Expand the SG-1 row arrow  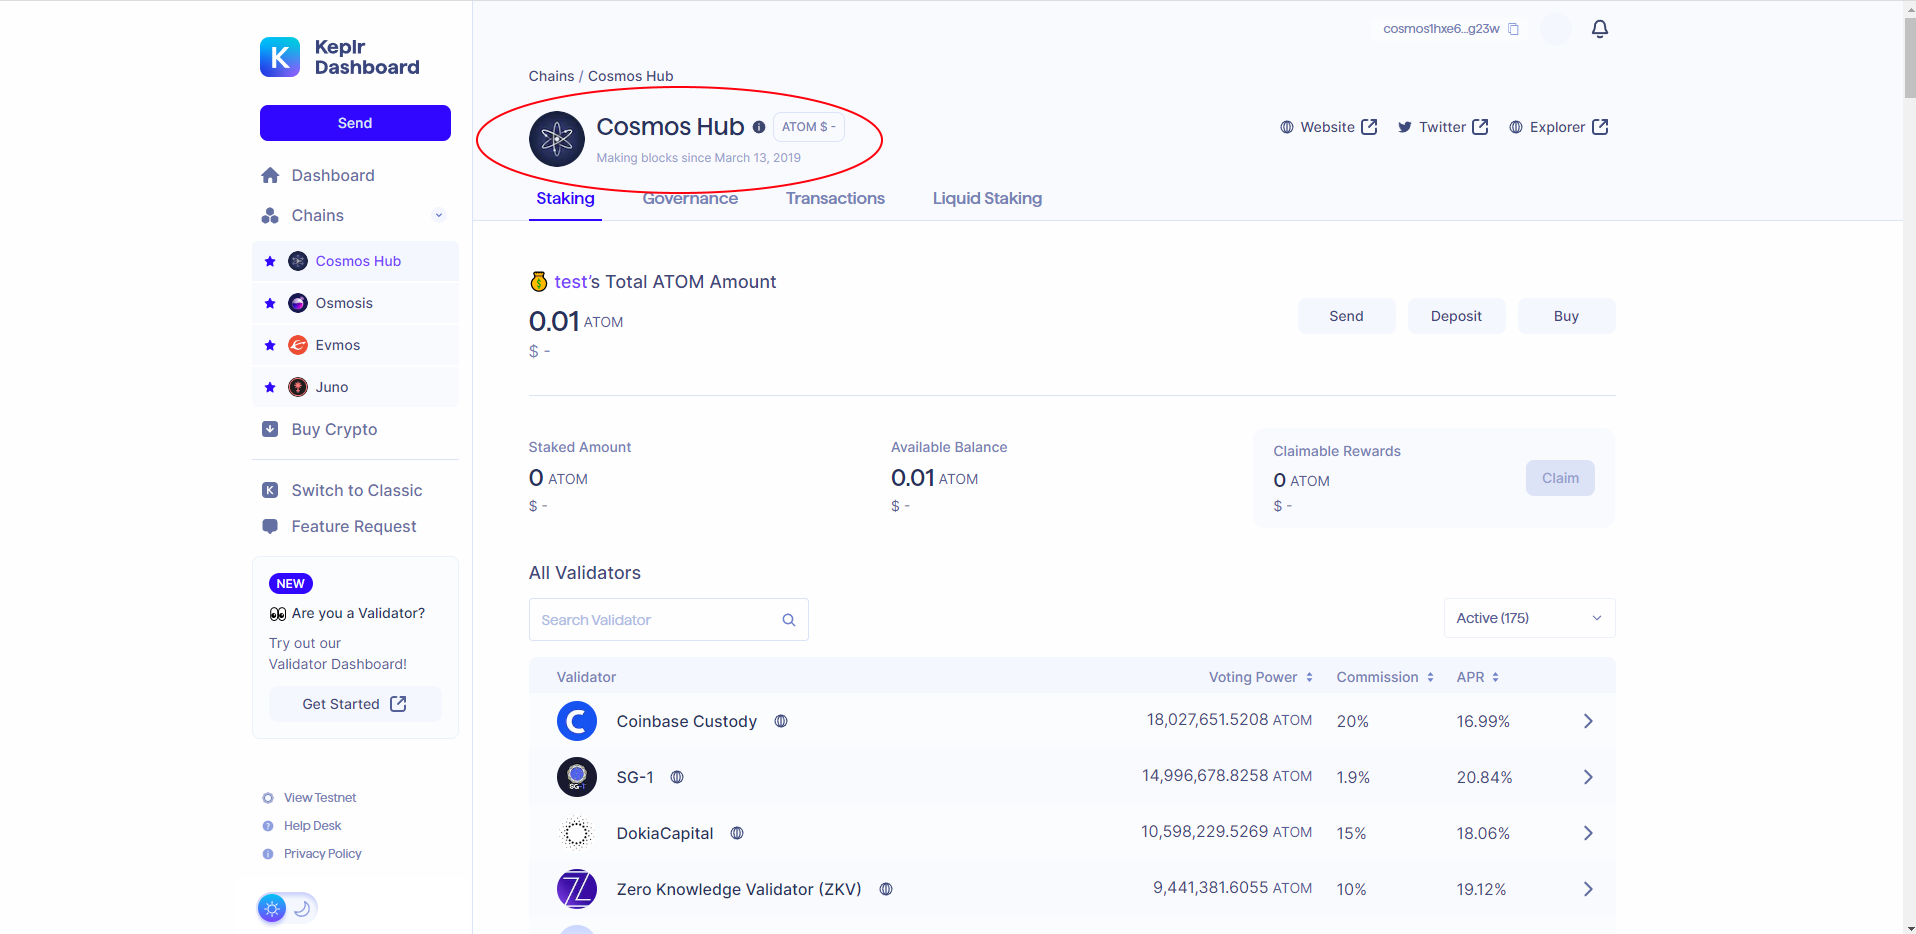coord(1588,777)
